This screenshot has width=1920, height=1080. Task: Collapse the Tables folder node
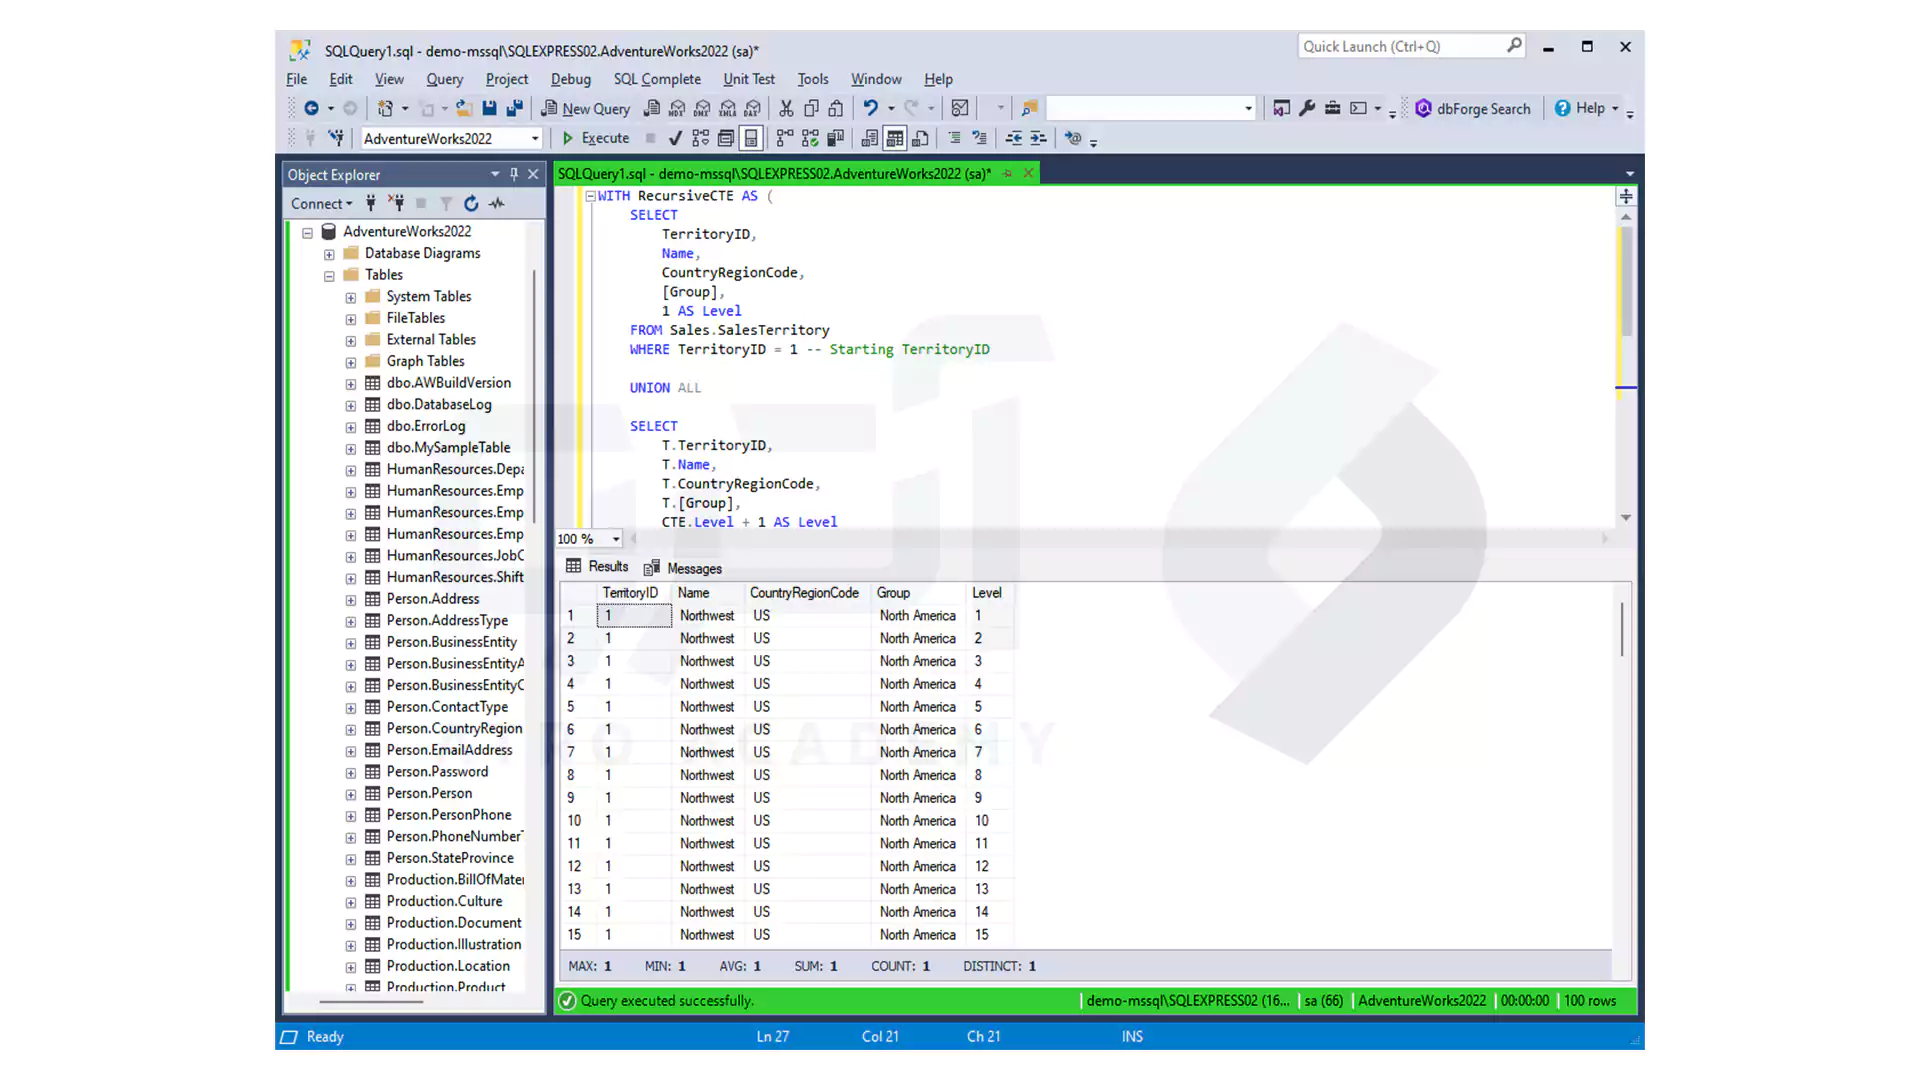point(329,276)
